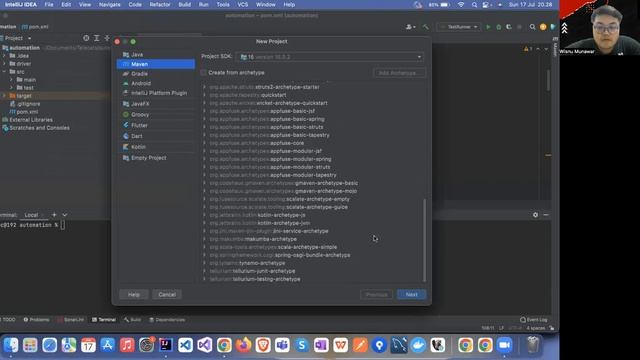This screenshot has width=640, height=360.
Task: Hide terminal panel with minus icon
Action: point(546,215)
